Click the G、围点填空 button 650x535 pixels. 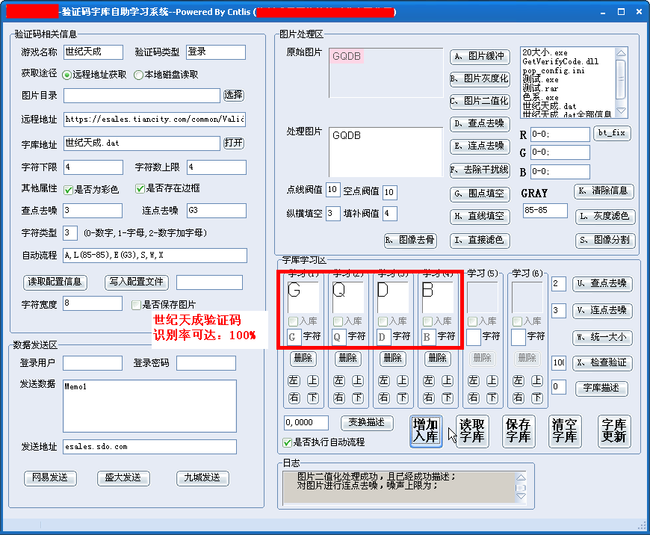480,194
